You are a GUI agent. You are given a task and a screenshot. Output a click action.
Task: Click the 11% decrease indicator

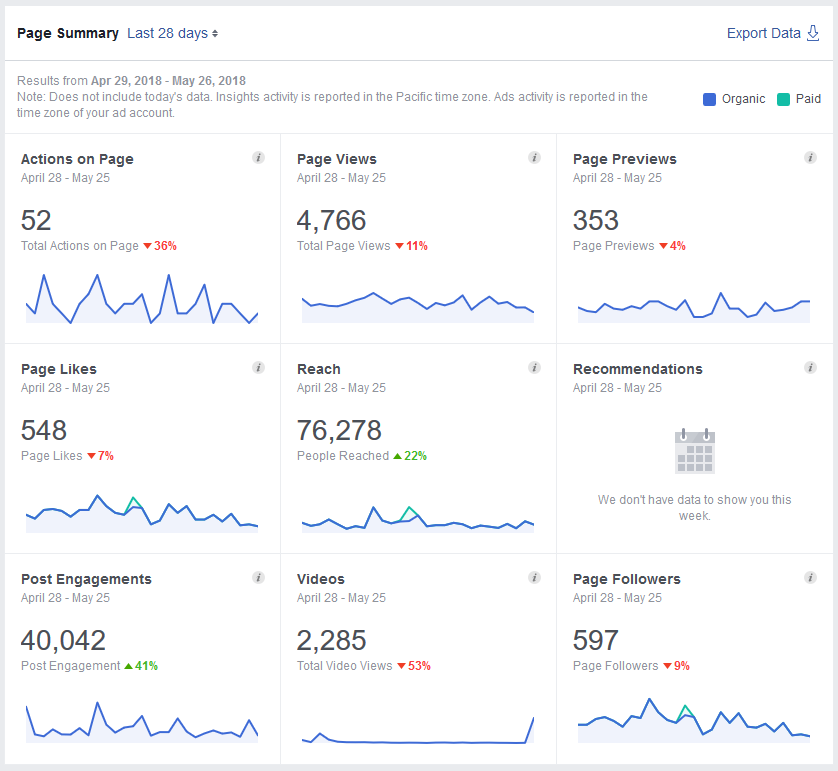[x=412, y=246]
